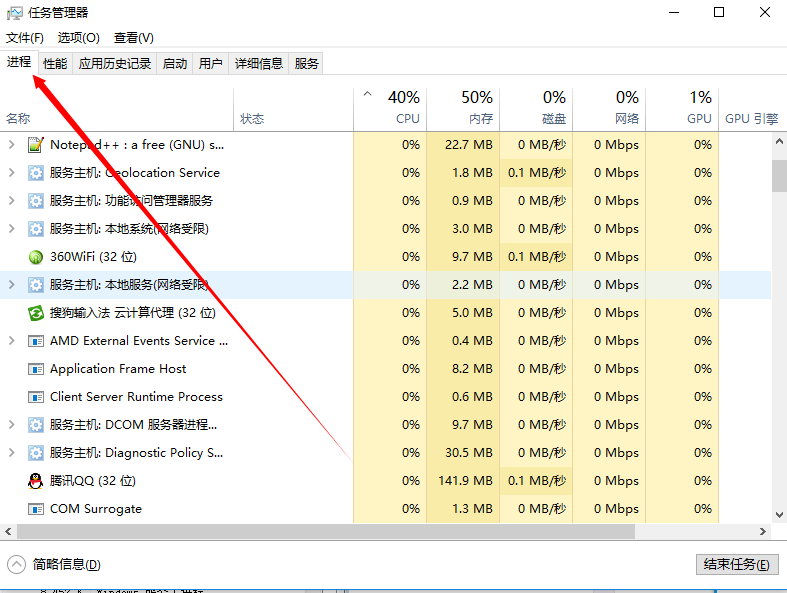Switch to the 性能 tab
This screenshot has width=787, height=593.
pos(55,64)
